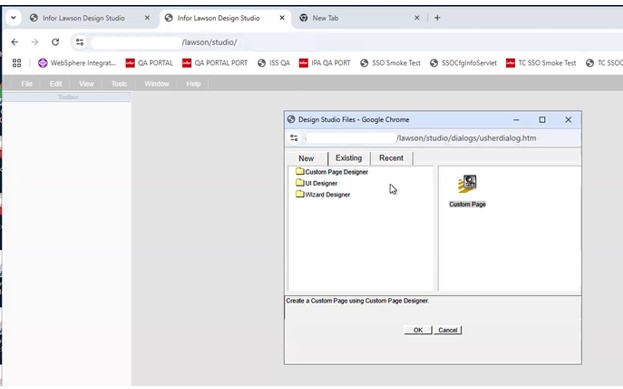This screenshot has height=389, width=623.
Task: Open the Tools menu
Action: tap(119, 84)
